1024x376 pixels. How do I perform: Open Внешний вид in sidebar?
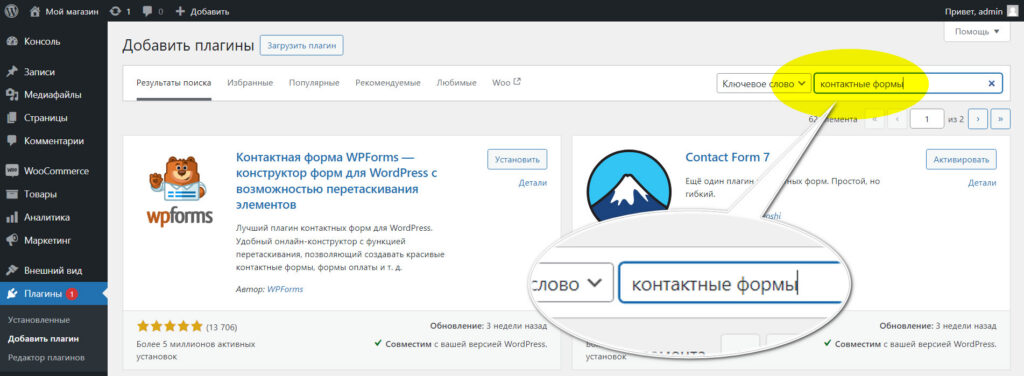click(54, 270)
